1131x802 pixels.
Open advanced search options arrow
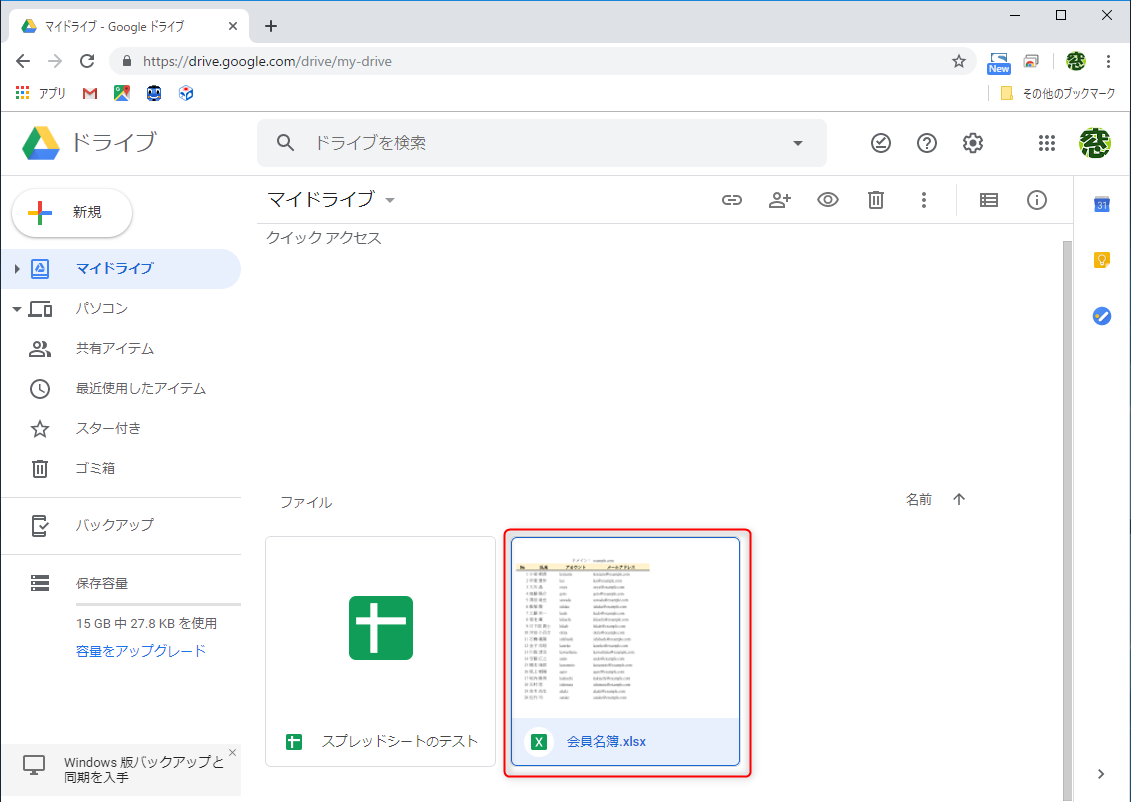(x=796, y=143)
